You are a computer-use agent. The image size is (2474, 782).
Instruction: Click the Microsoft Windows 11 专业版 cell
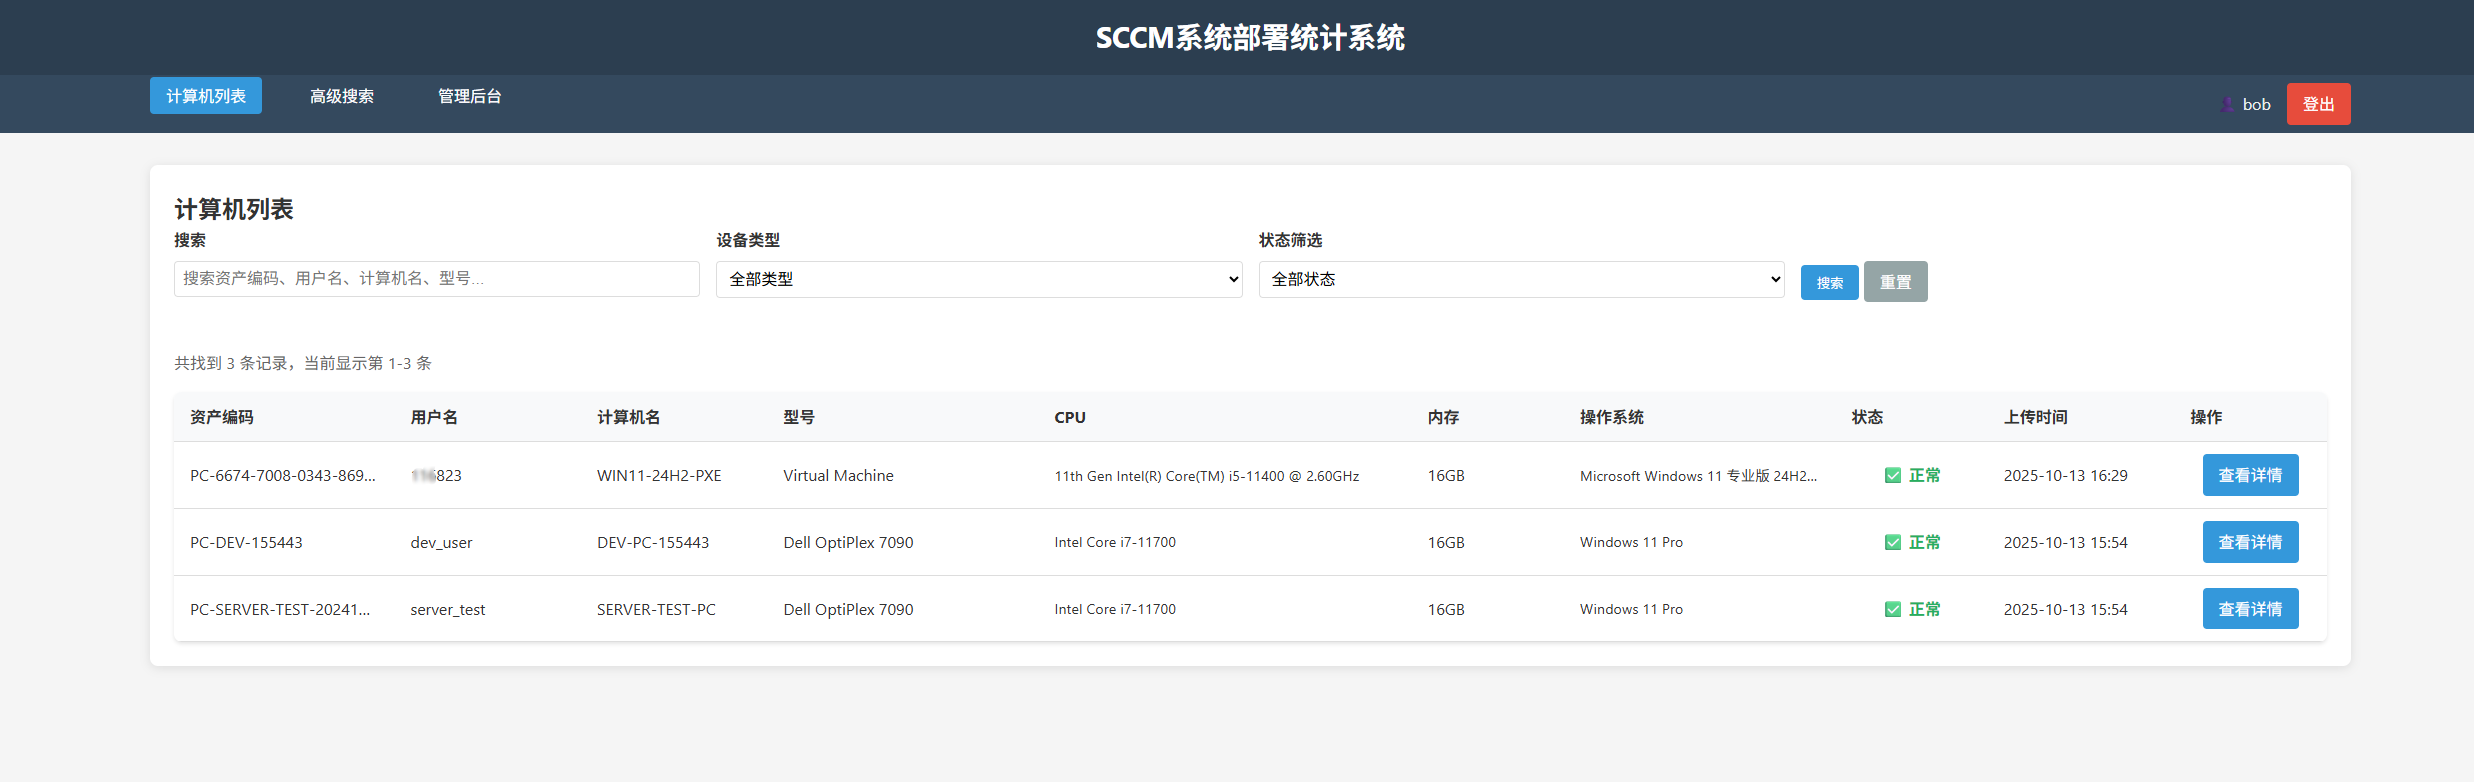(1698, 476)
